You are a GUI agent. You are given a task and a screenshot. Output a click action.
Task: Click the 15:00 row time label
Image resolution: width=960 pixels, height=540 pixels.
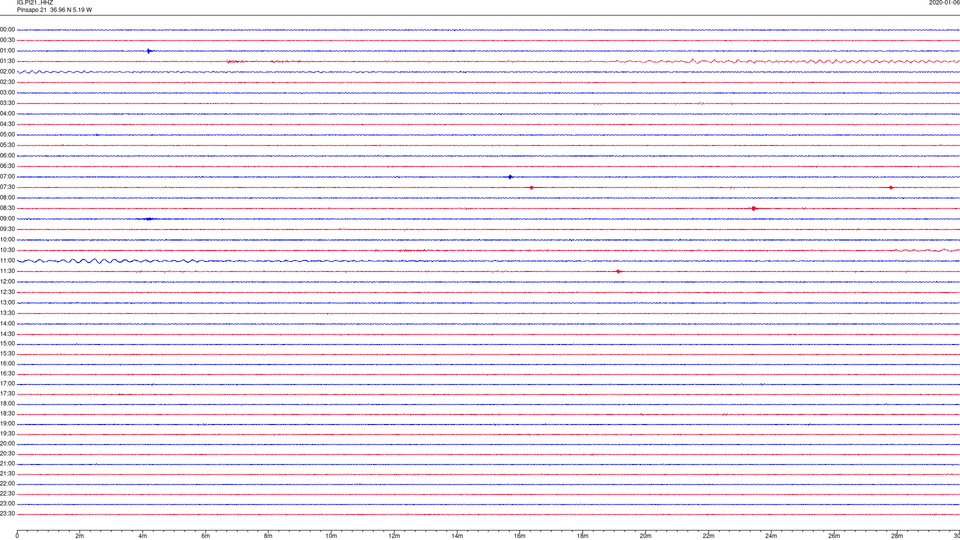pos(7,344)
